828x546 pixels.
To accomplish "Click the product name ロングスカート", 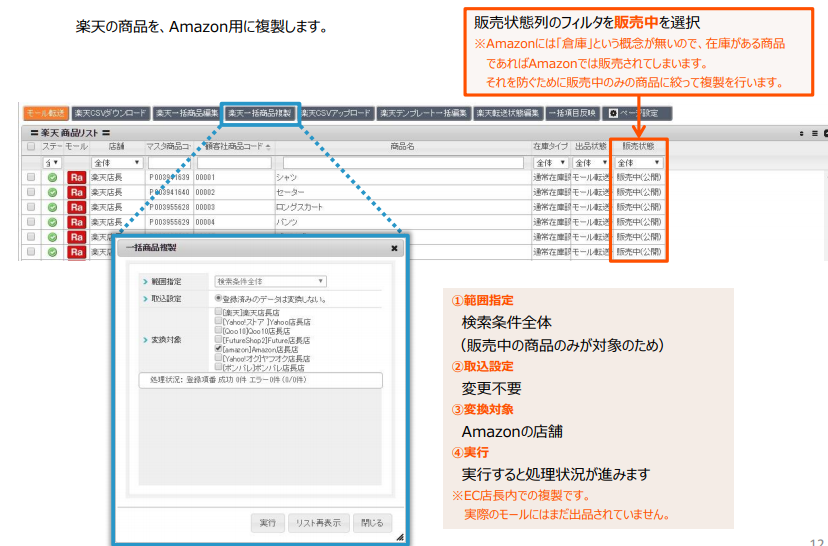I will [300, 207].
